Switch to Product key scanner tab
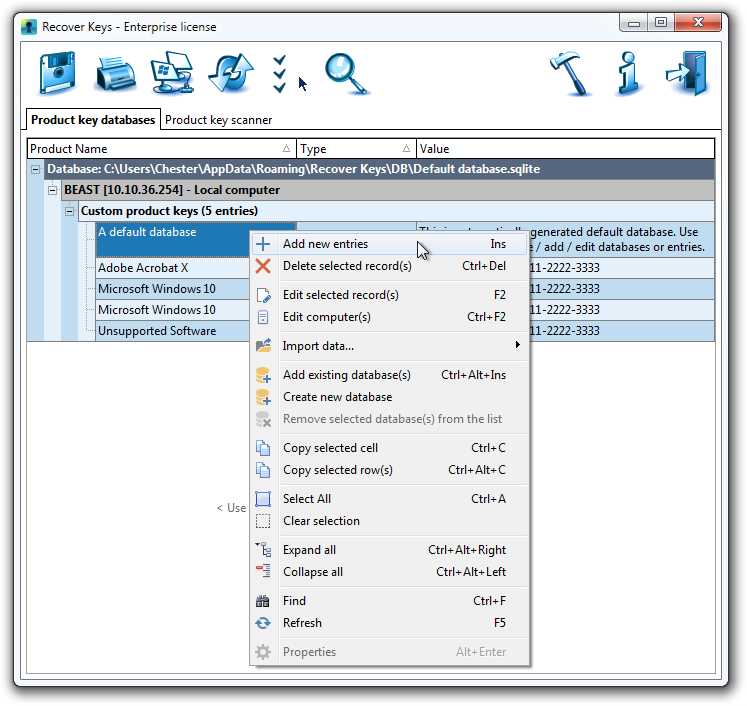The height and width of the screenshot is (706, 747). (218, 120)
